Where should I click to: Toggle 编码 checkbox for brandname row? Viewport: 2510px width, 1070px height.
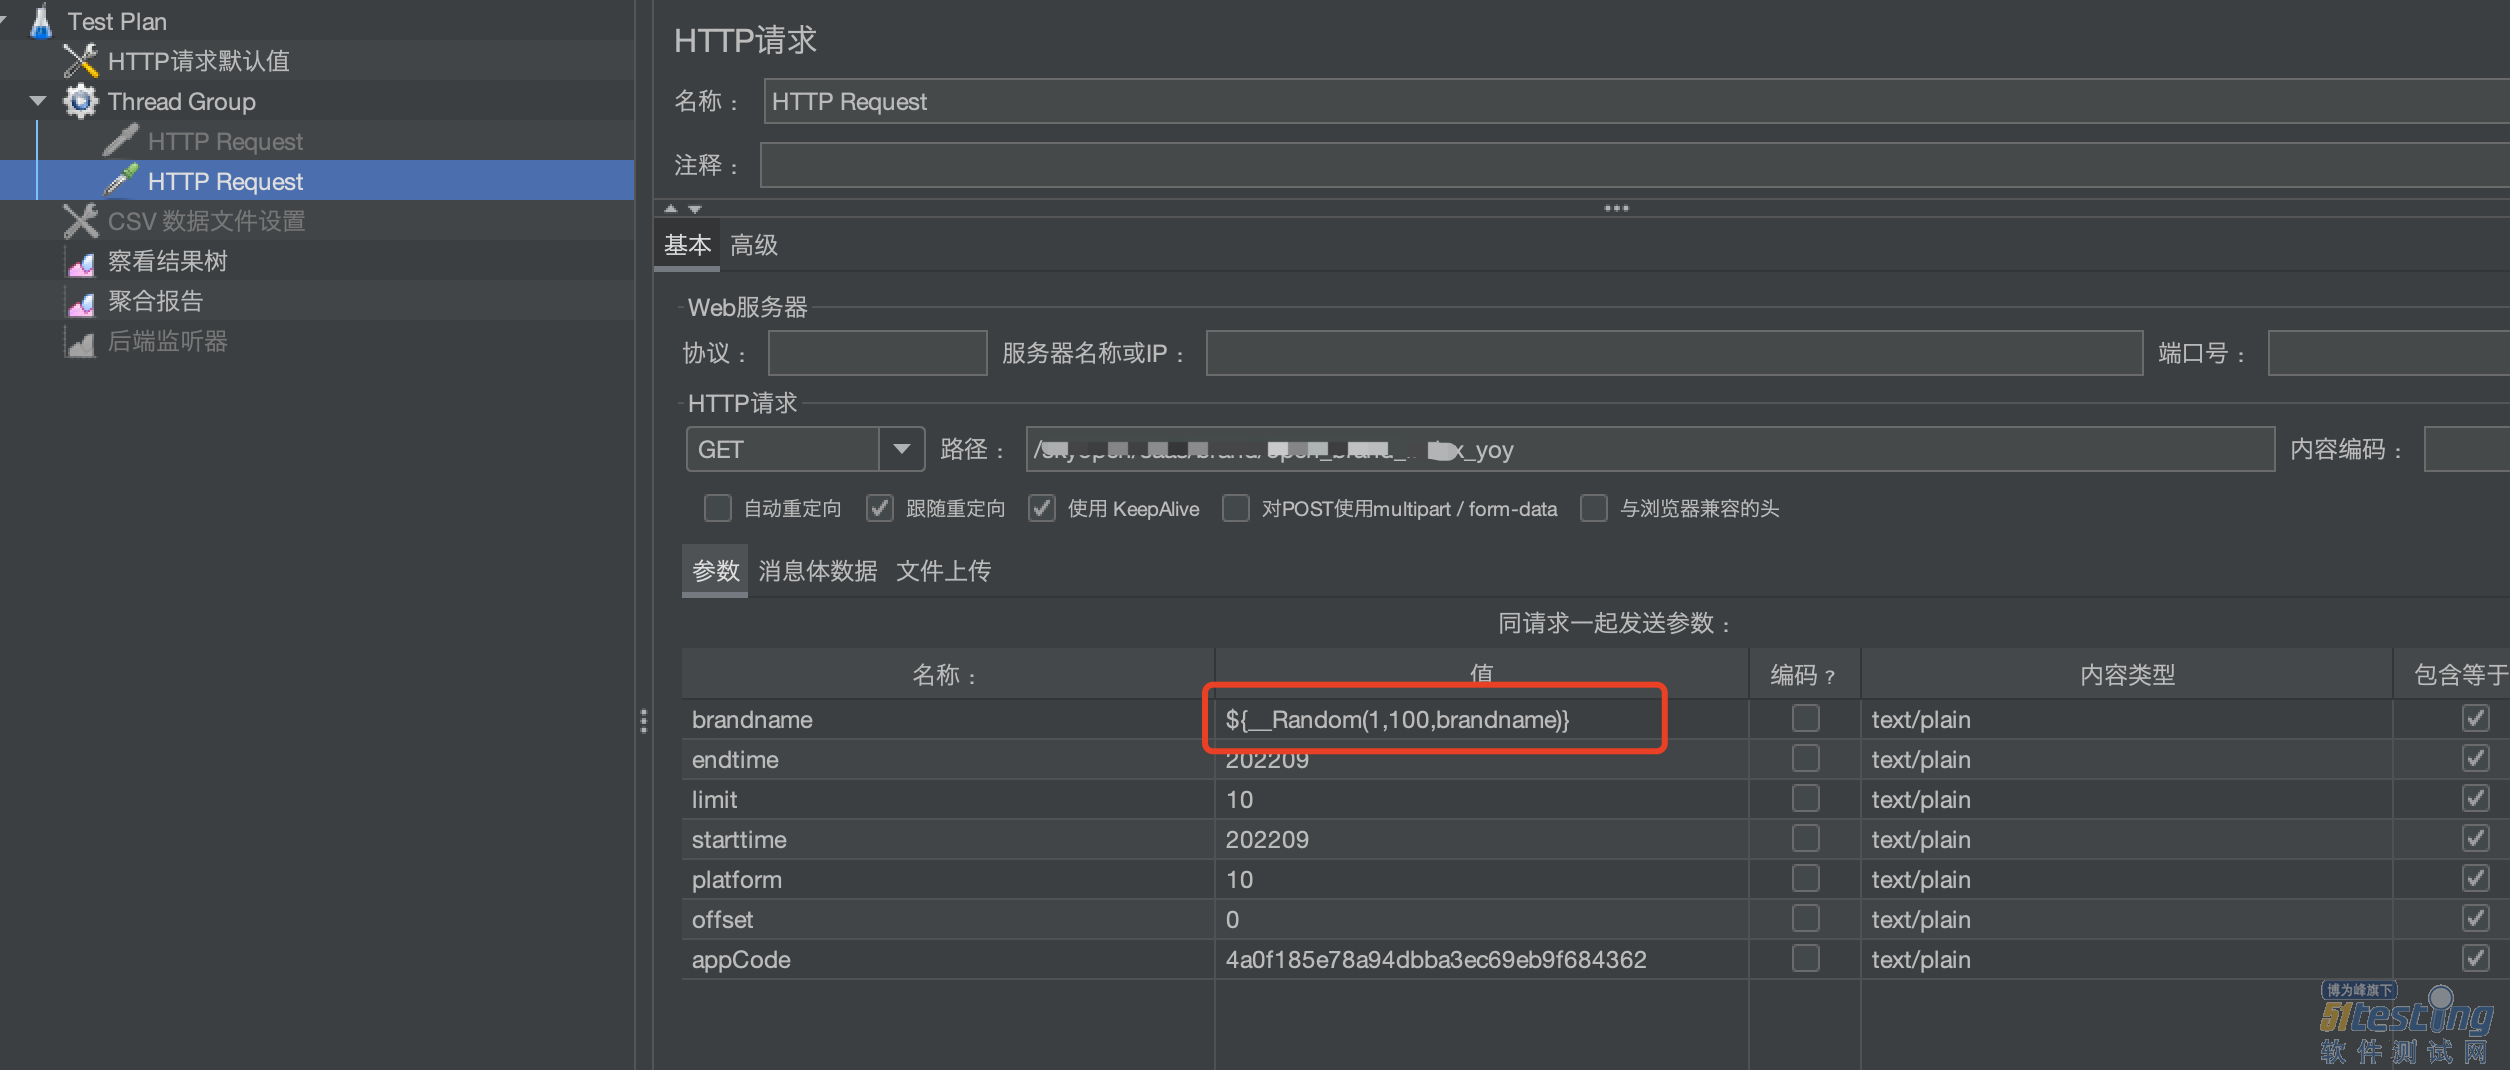(x=1805, y=718)
